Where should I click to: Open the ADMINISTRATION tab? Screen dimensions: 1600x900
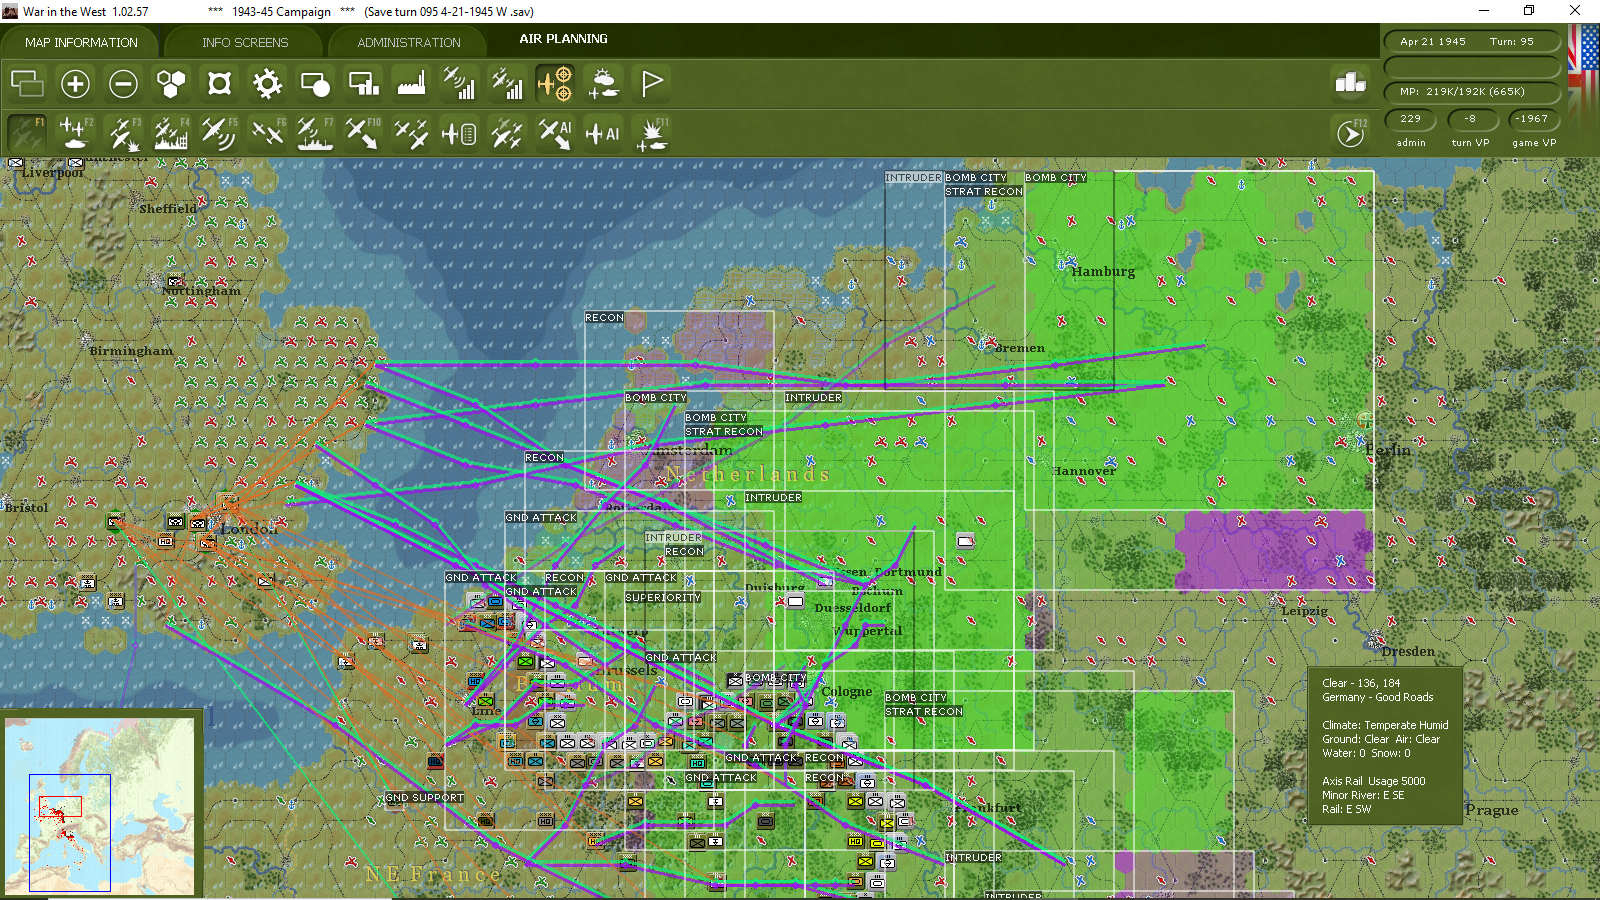(x=409, y=42)
